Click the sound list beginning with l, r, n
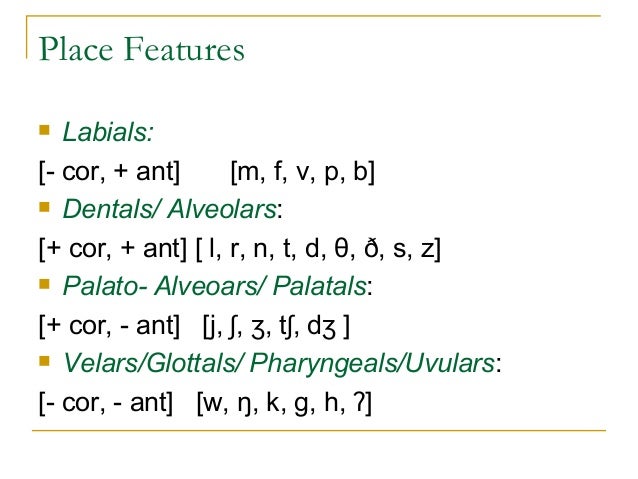 click(x=319, y=249)
